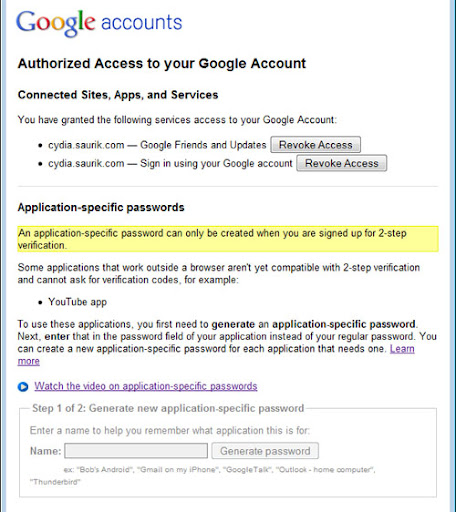
Task: Click the Generate password button
Action: click(x=265, y=451)
